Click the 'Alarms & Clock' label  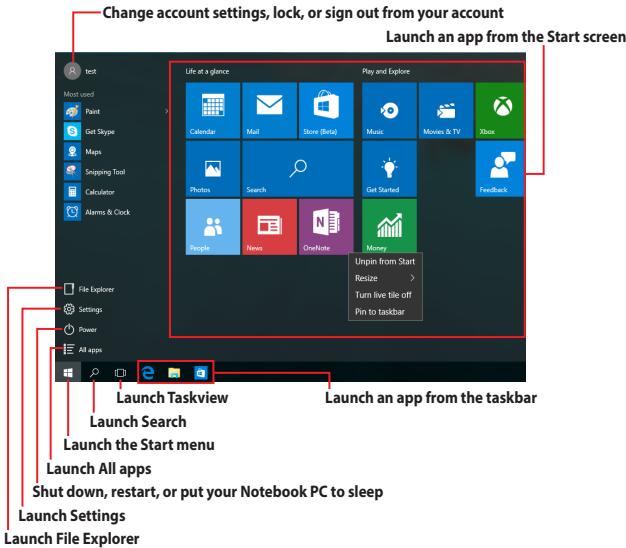tap(107, 212)
